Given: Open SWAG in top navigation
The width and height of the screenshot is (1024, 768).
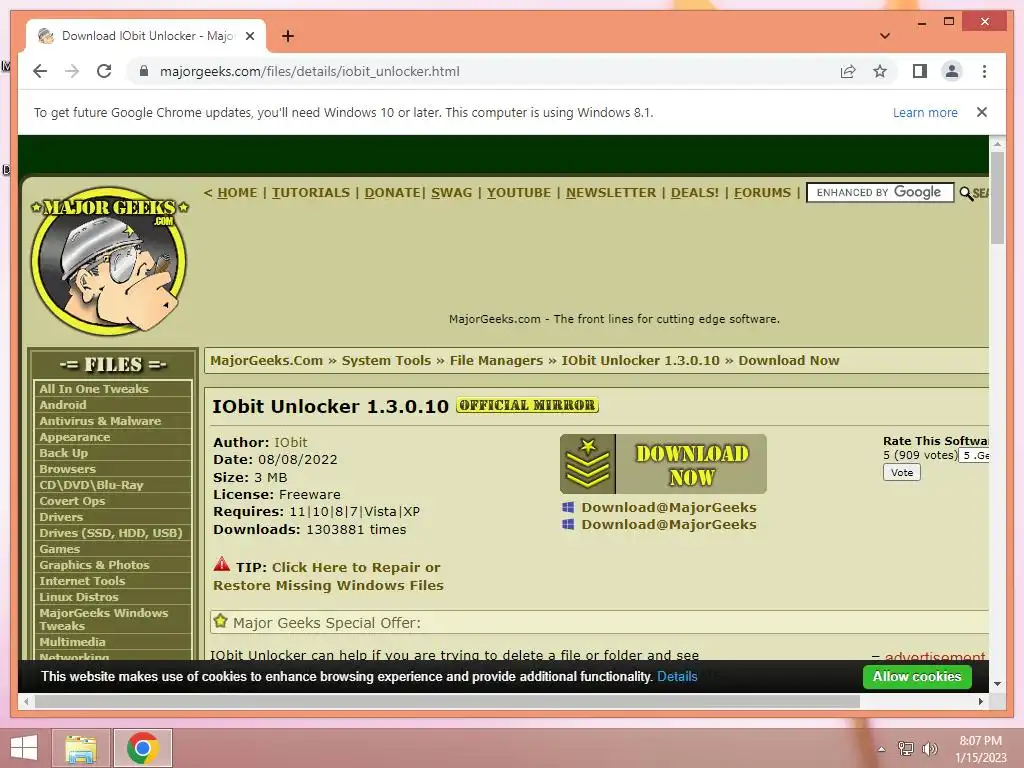Looking at the screenshot, I should pos(451,193).
